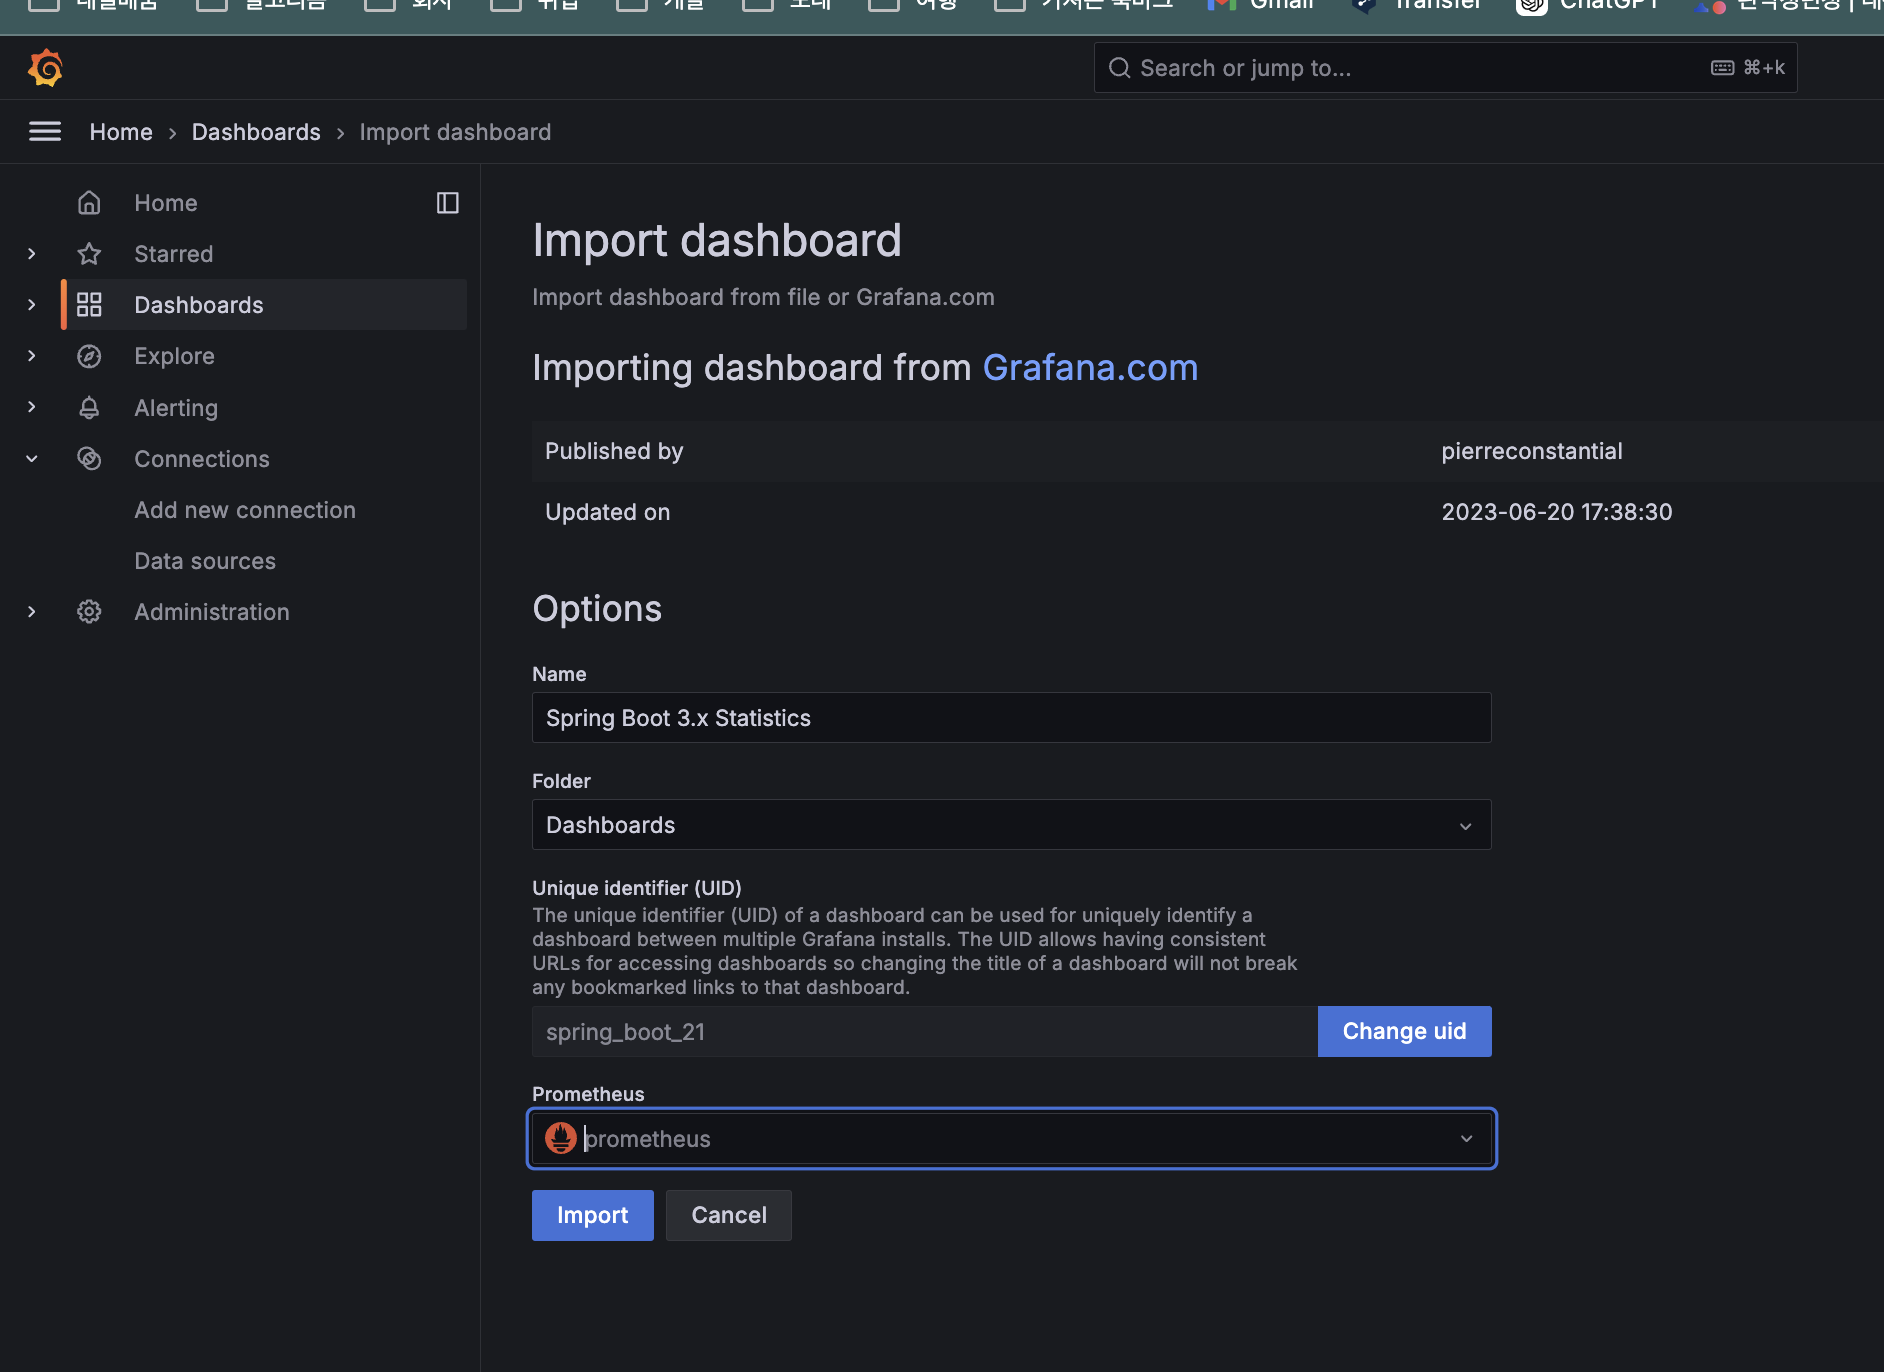The height and width of the screenshot is (1372, 1884).
Task: Open Administration in the sidebar
Action: coord(212,612)
